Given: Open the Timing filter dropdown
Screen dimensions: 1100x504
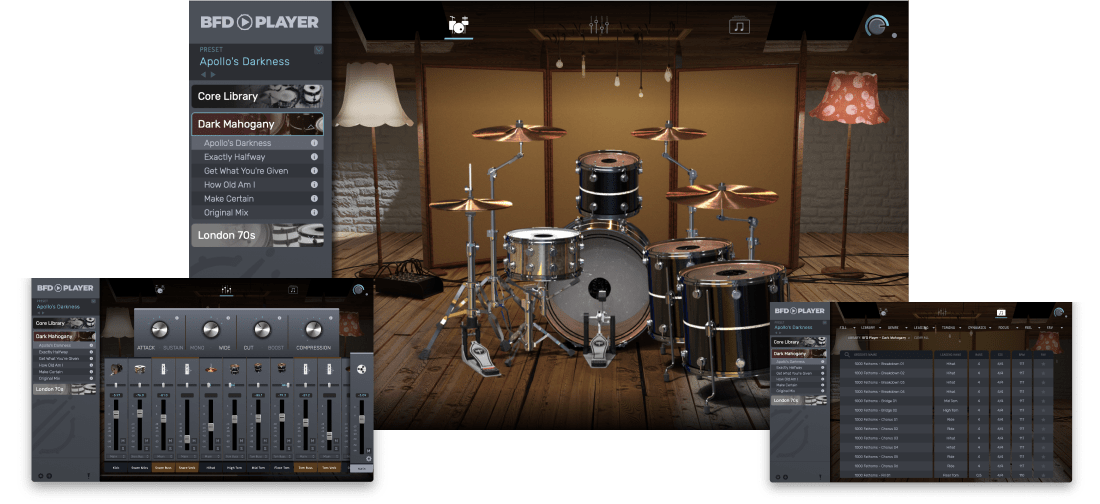Looking at the screenshot, I should click(951, 328).
